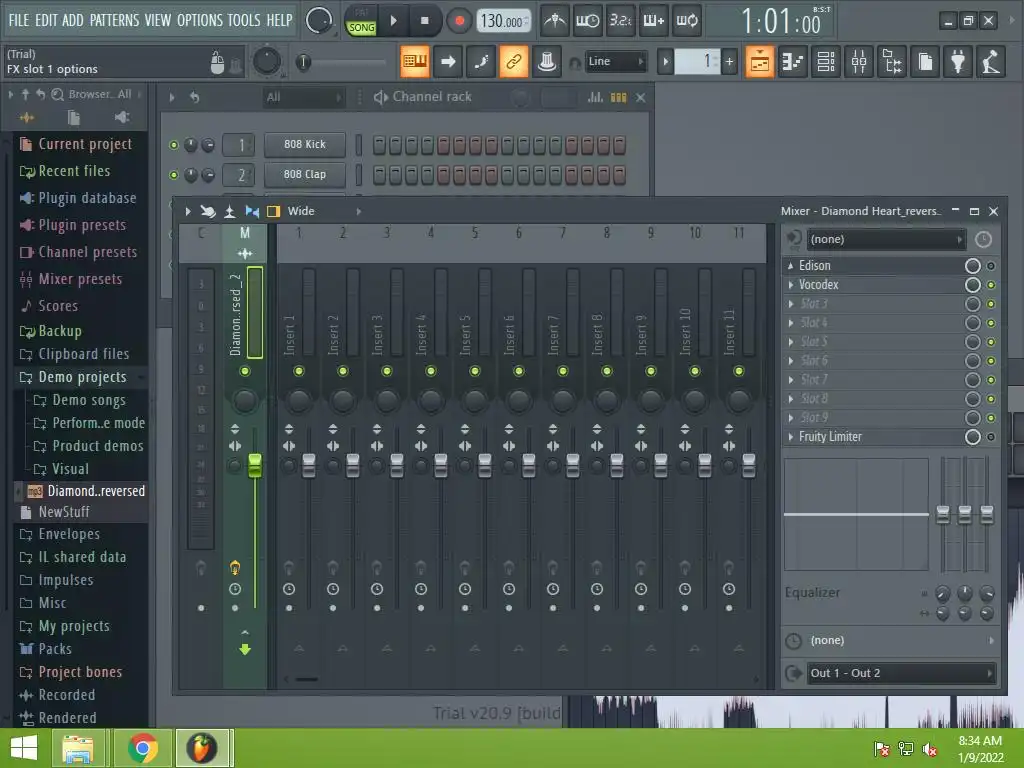Viewport: 1024px width, 768px height.
Task: Open the channel rack view icon
Action: [x=826, y=62]
